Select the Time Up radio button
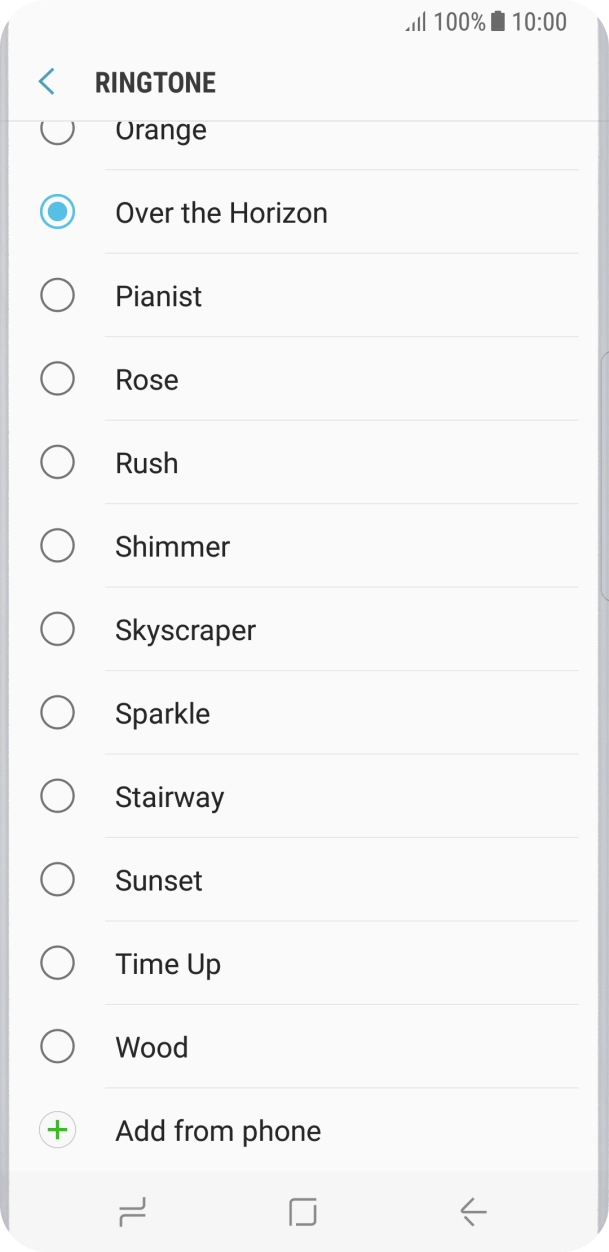Image resolution: width=609 pixels, height=1252 pixels. pos(57,964)
